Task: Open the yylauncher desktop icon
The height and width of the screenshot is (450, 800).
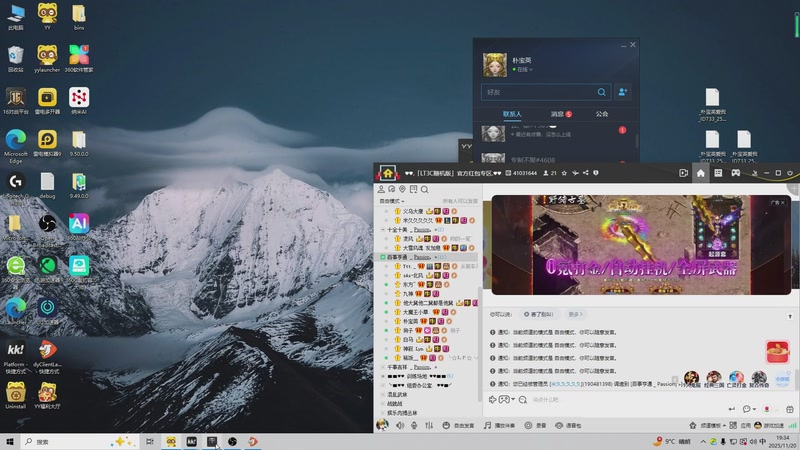Action: [x=47, y=59]
